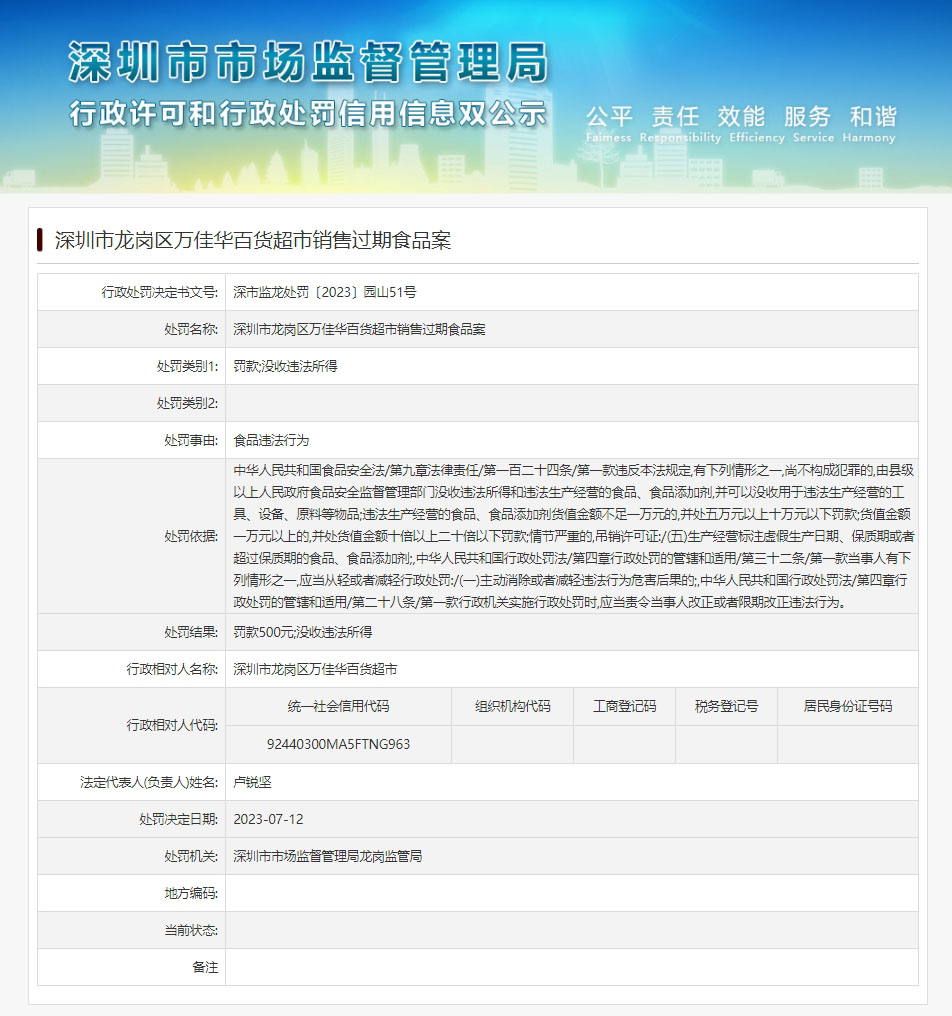
Task: Click the 责任 Responsibility slogan
Action: (x=680, y=124)
